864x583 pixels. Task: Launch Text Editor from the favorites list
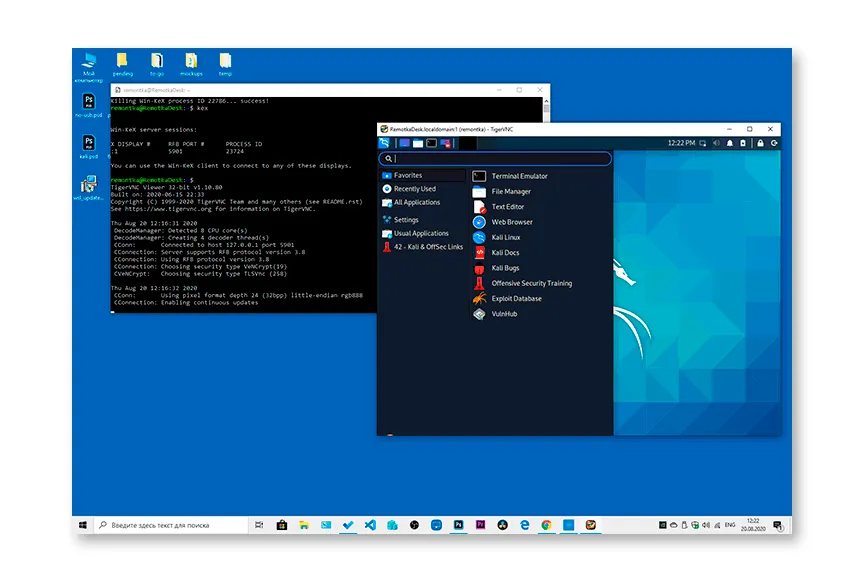[x=541, y=207]
